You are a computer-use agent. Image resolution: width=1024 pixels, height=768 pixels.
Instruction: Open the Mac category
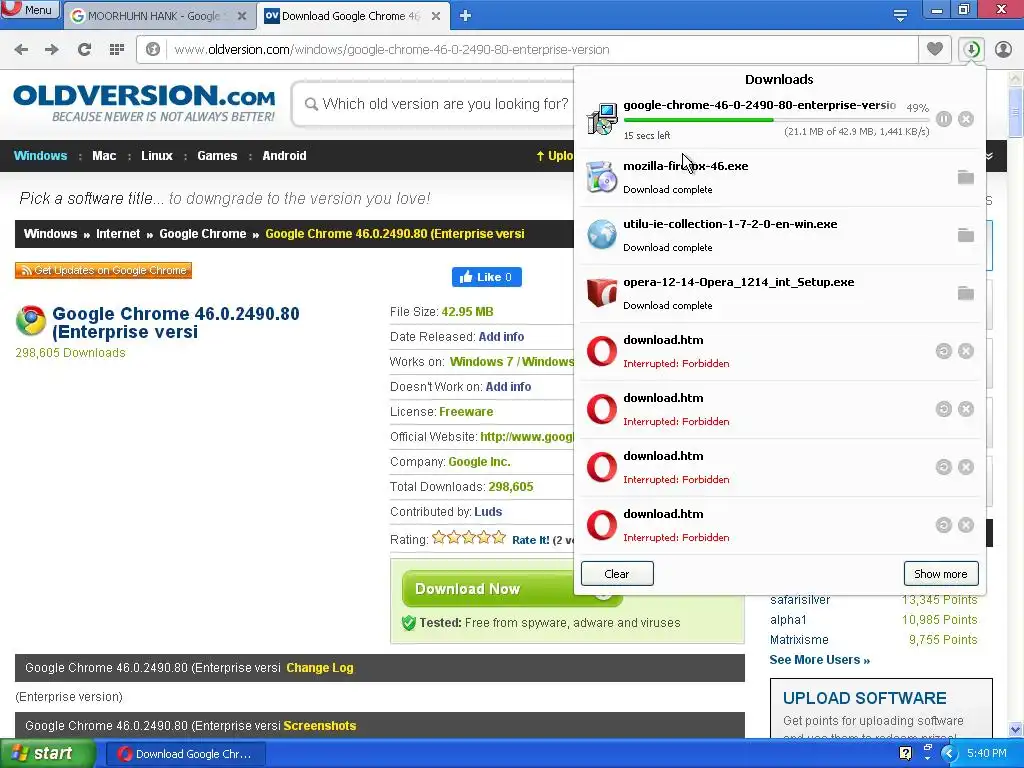(104, 156)
